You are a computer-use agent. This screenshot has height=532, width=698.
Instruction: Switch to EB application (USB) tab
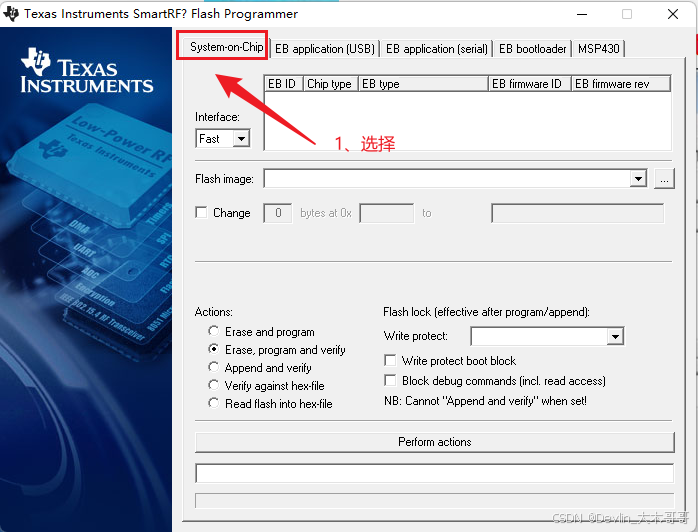pos(325,49)
